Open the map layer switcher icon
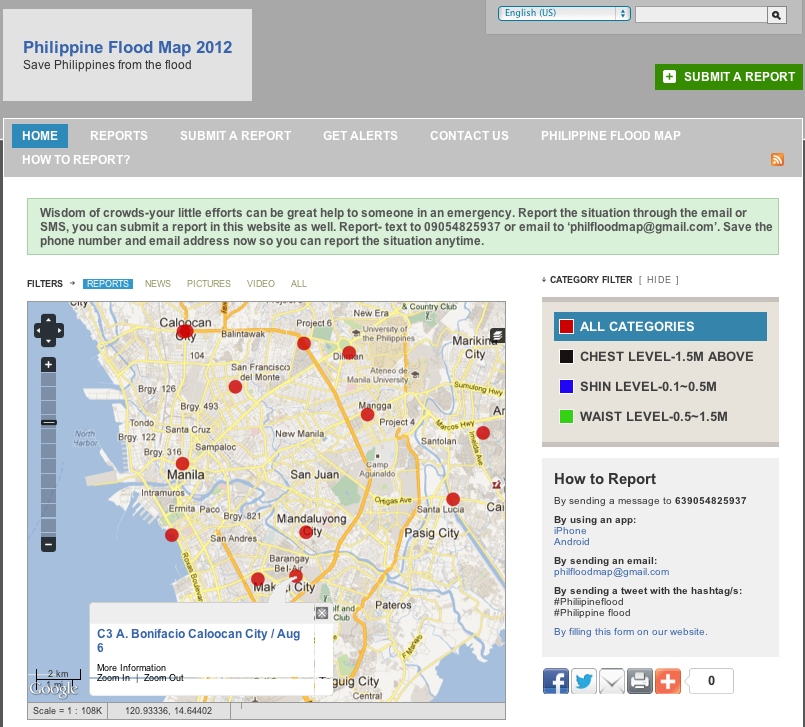Image resolution: width=805 pixels, height=727 pixels. click(x=497, y=335)
